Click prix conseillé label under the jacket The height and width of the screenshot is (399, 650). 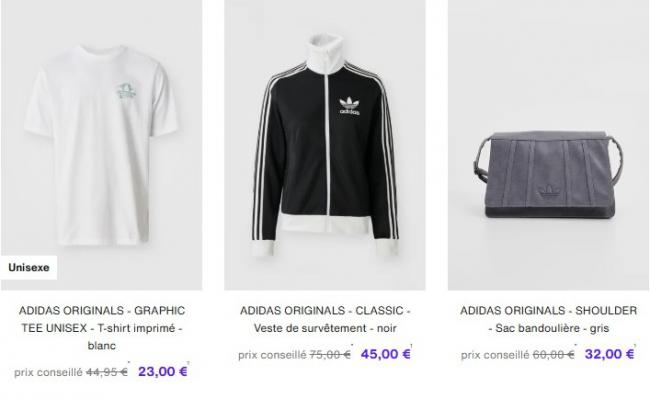(272, 355)
